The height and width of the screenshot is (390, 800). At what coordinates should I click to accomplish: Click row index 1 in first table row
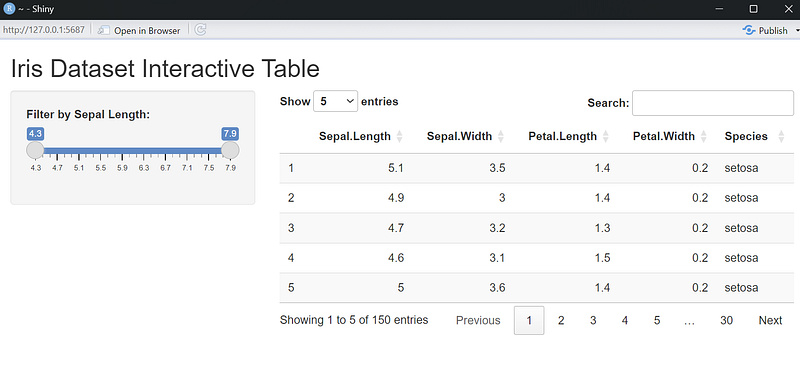(x=291, y=168)
